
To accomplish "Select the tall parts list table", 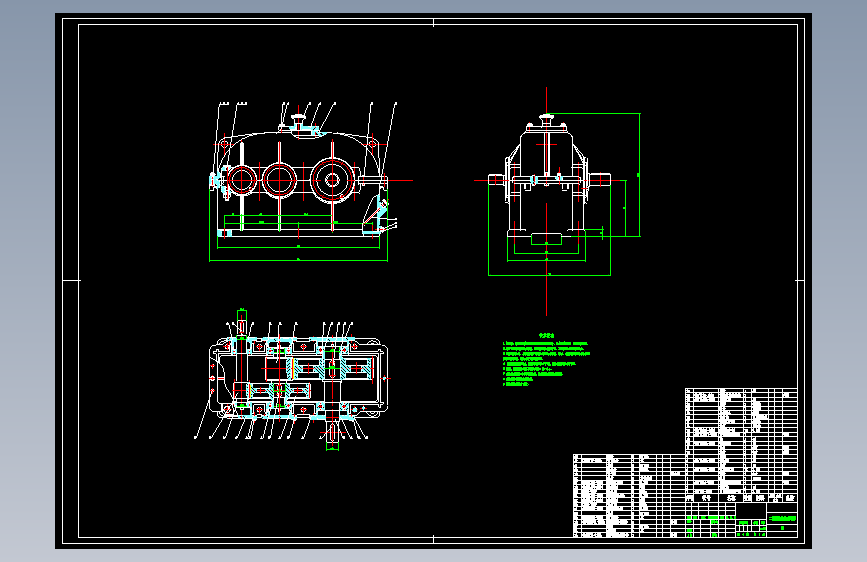I will point(741,445).
